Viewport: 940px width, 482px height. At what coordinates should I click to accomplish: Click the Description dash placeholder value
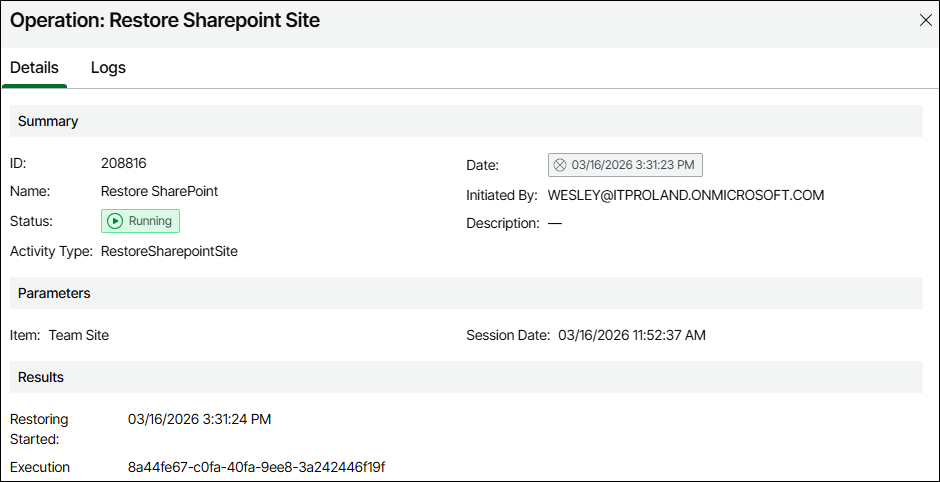pos(555,223)
